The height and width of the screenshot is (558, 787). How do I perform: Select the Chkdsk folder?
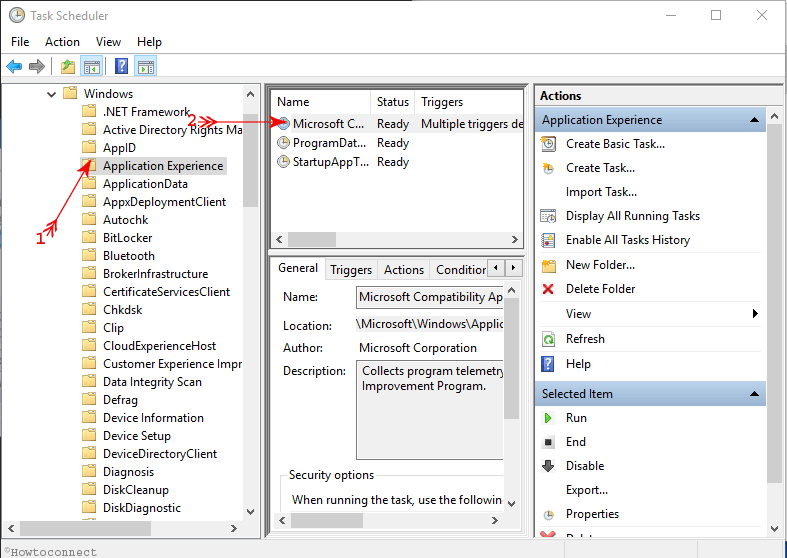122,310
